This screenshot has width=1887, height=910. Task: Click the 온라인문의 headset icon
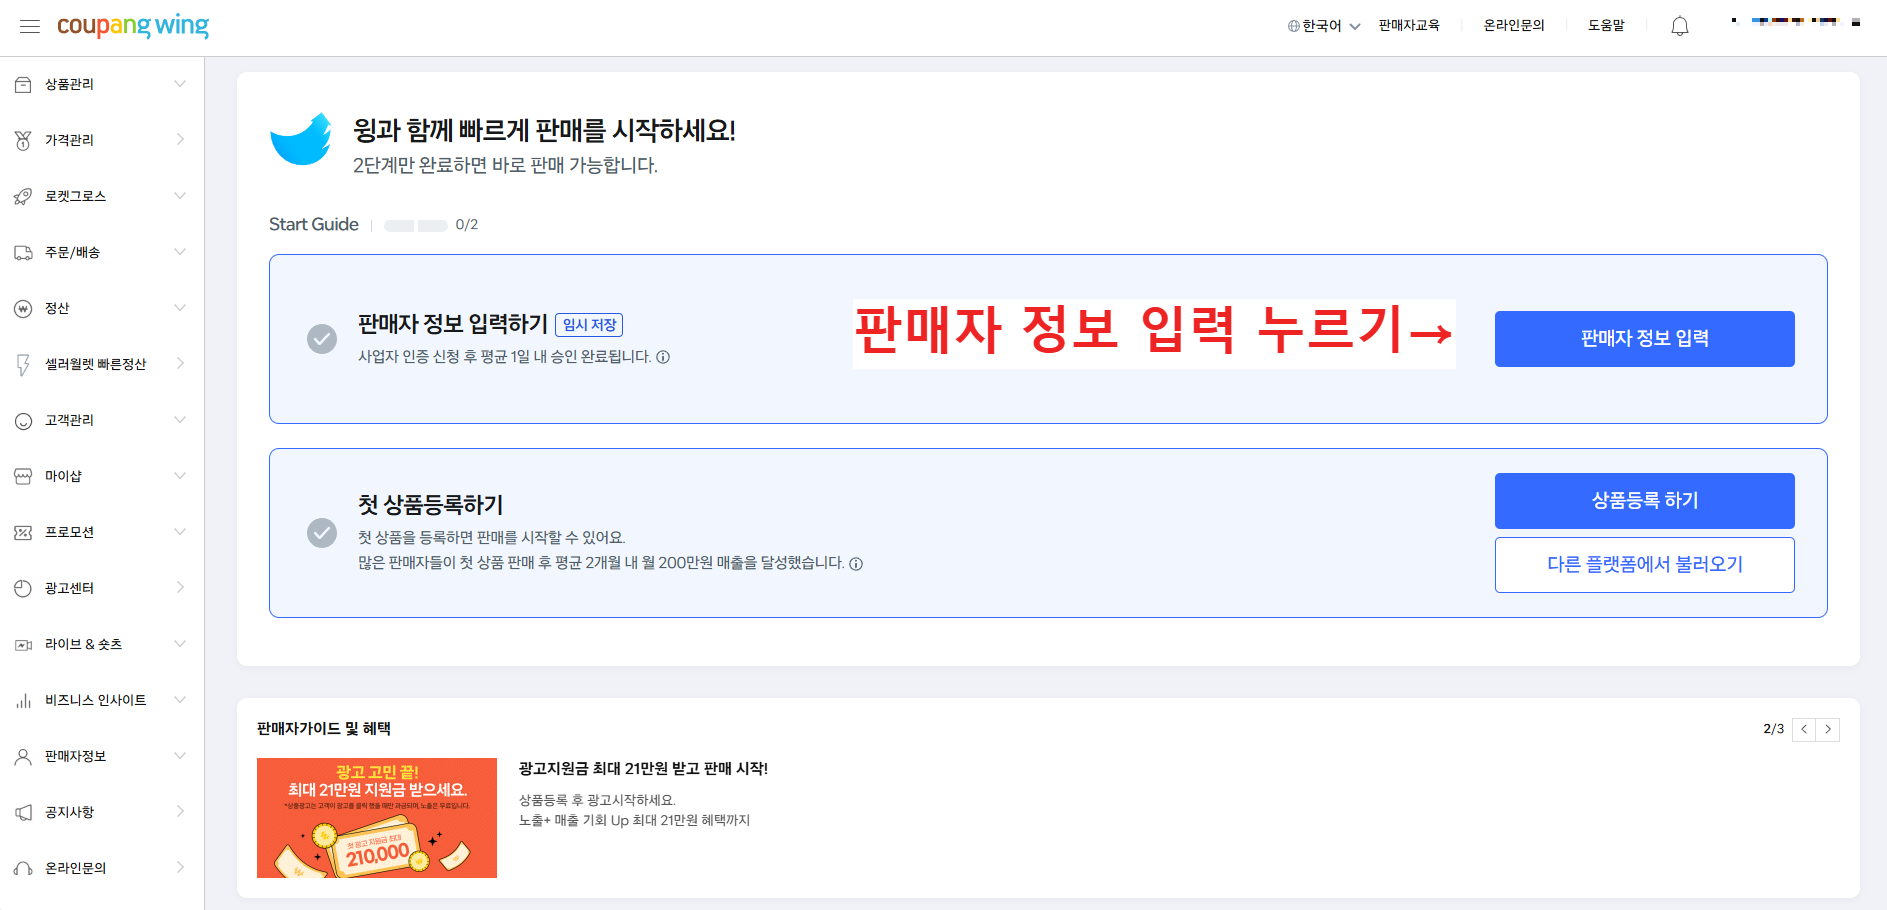click(23, 869)
